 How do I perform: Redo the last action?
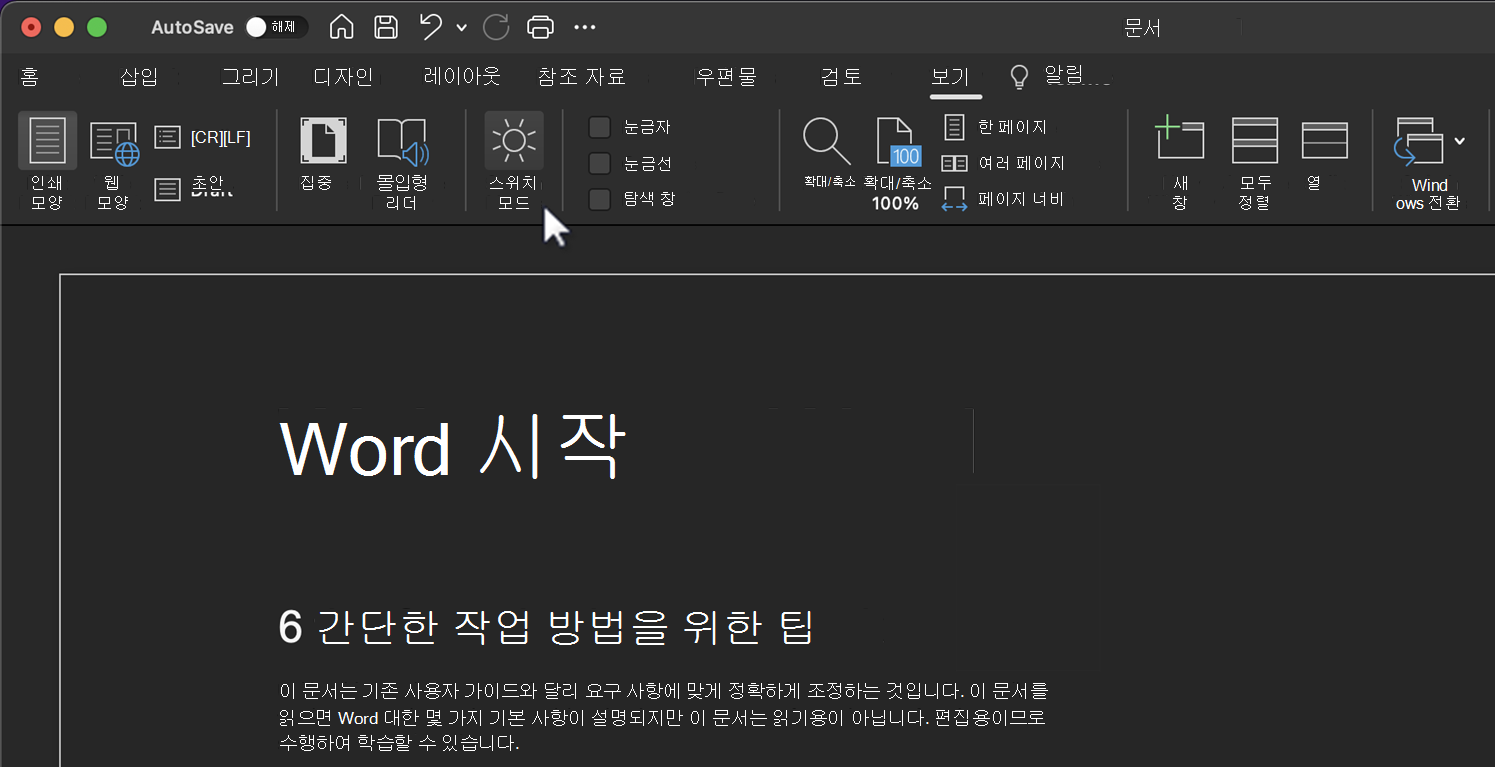click(x=496, y=27)
